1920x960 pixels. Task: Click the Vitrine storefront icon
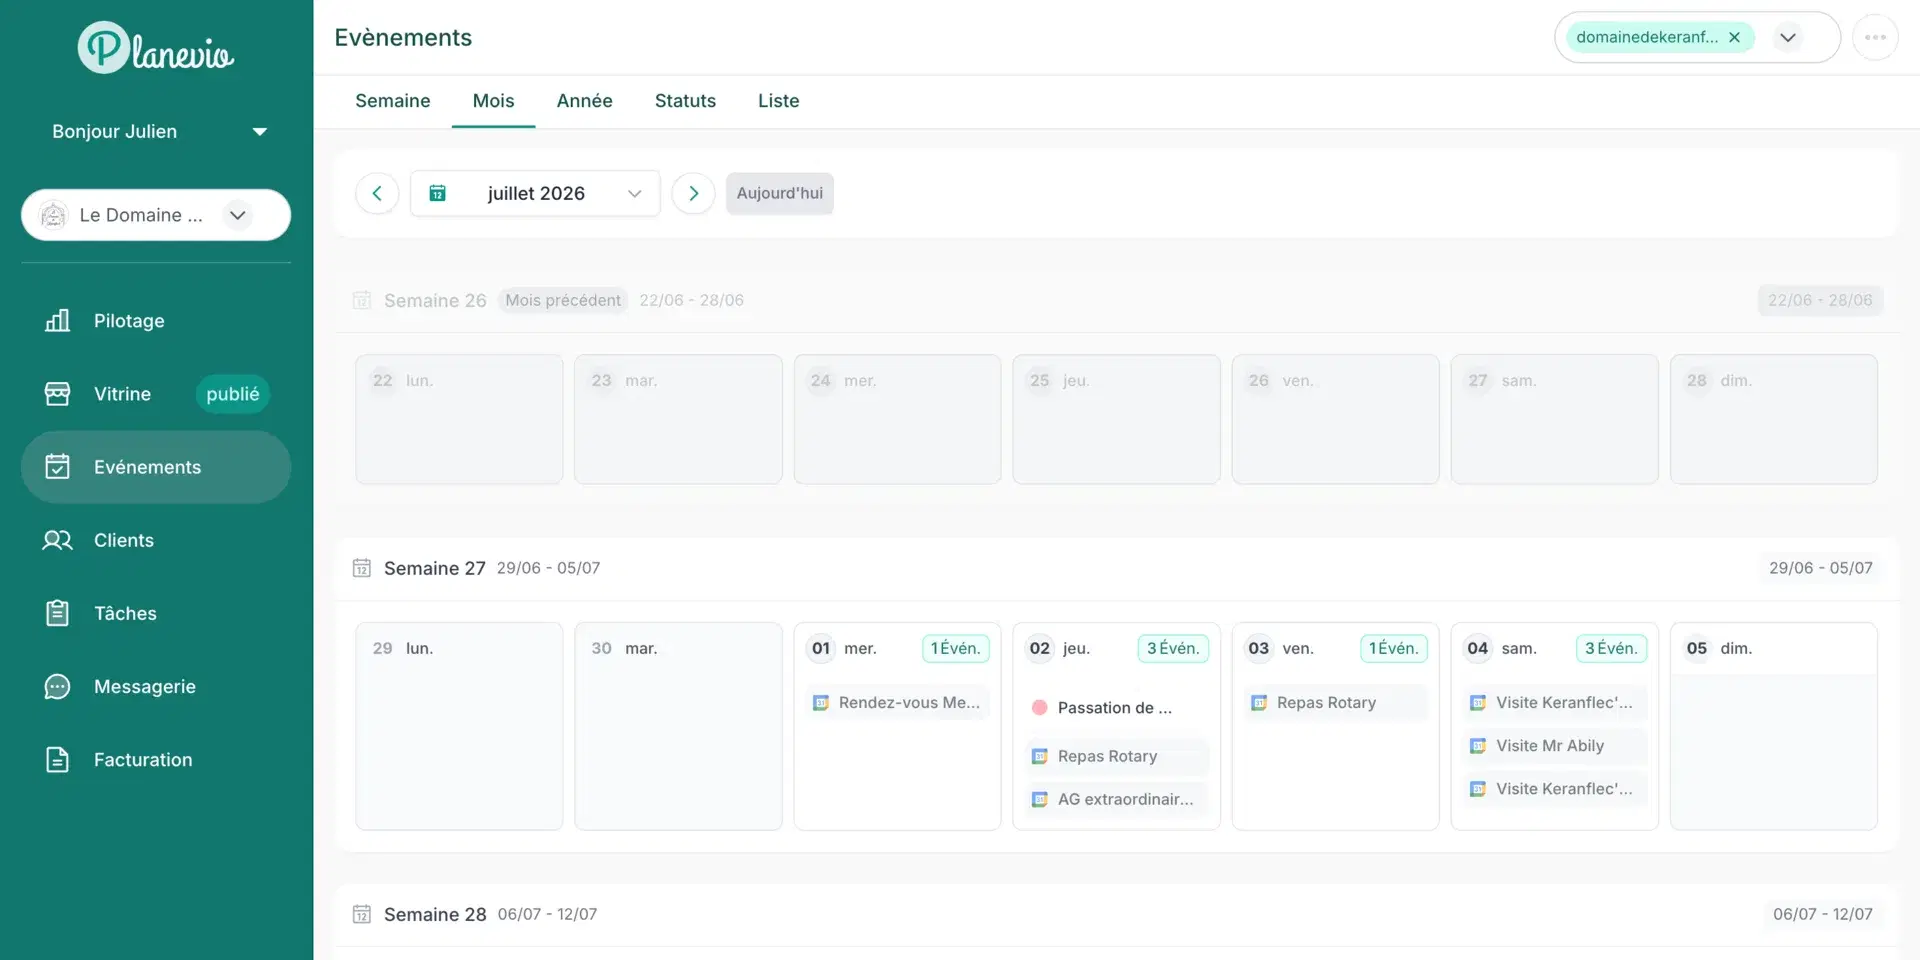click(57, 394)
